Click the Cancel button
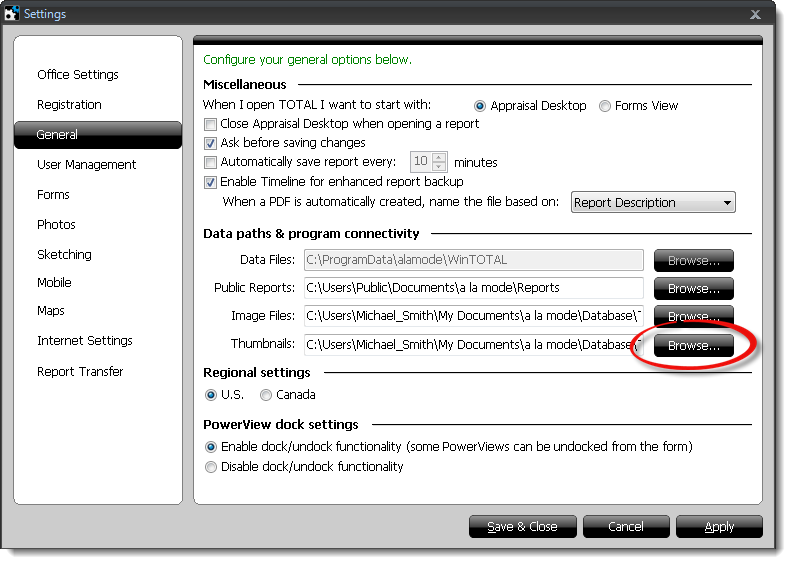Image resolution: width=791 pixels, height=564 pixels. (x=626, y=527)
